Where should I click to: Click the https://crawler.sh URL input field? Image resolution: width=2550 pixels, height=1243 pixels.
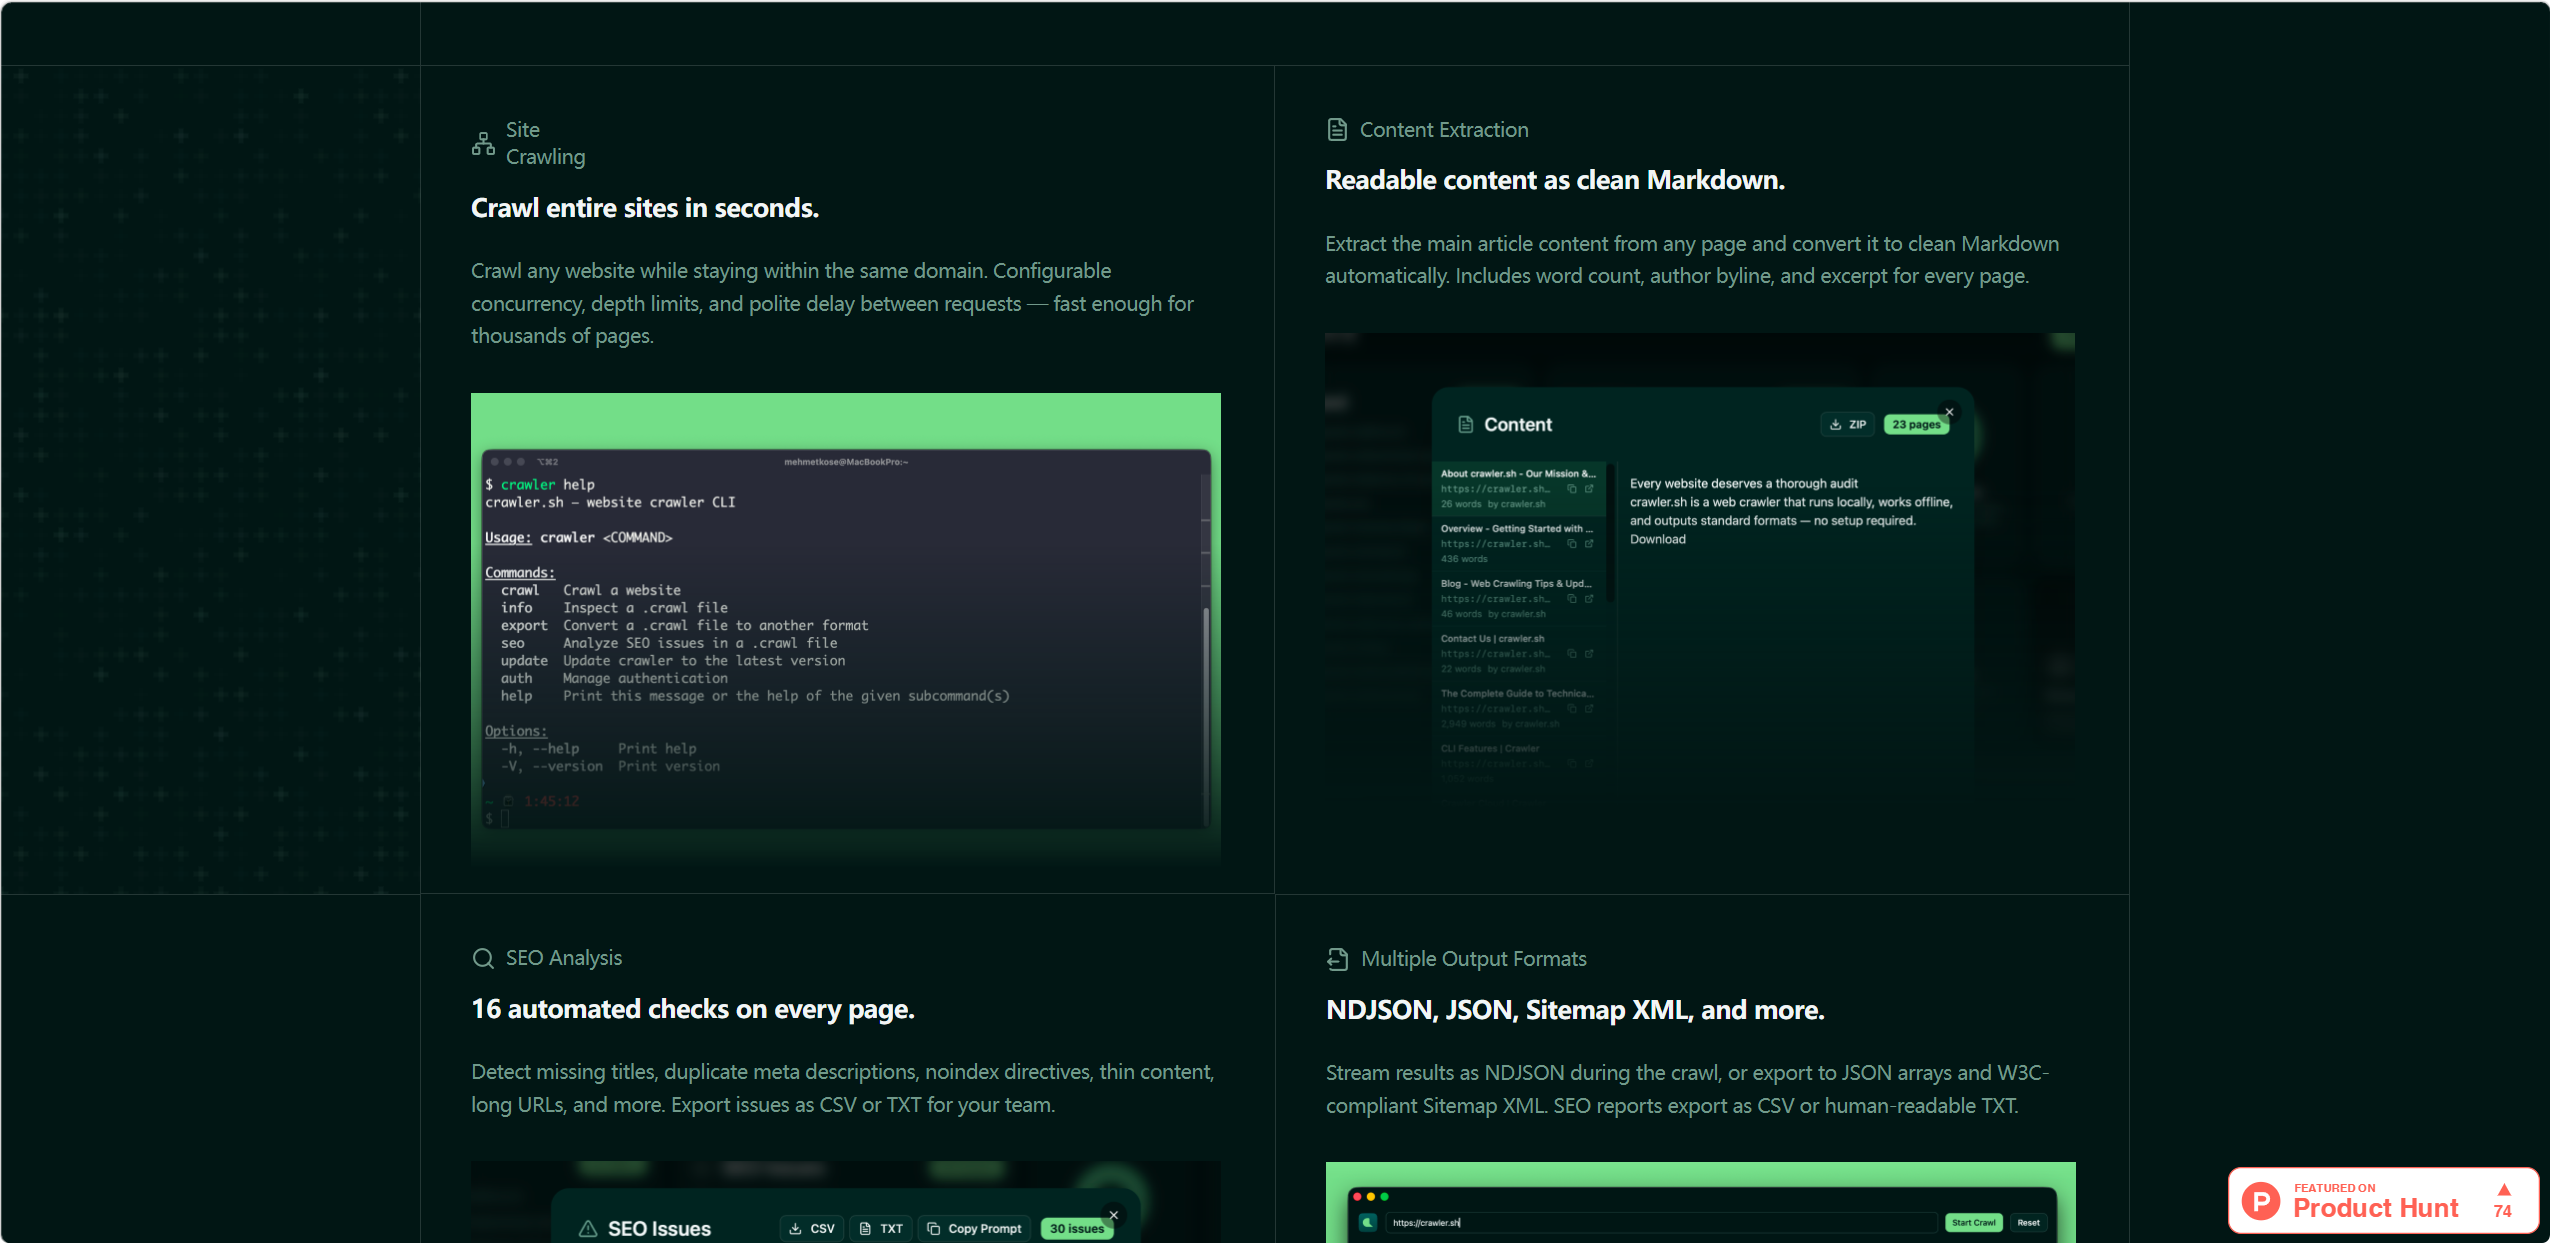[1660, 1222]
